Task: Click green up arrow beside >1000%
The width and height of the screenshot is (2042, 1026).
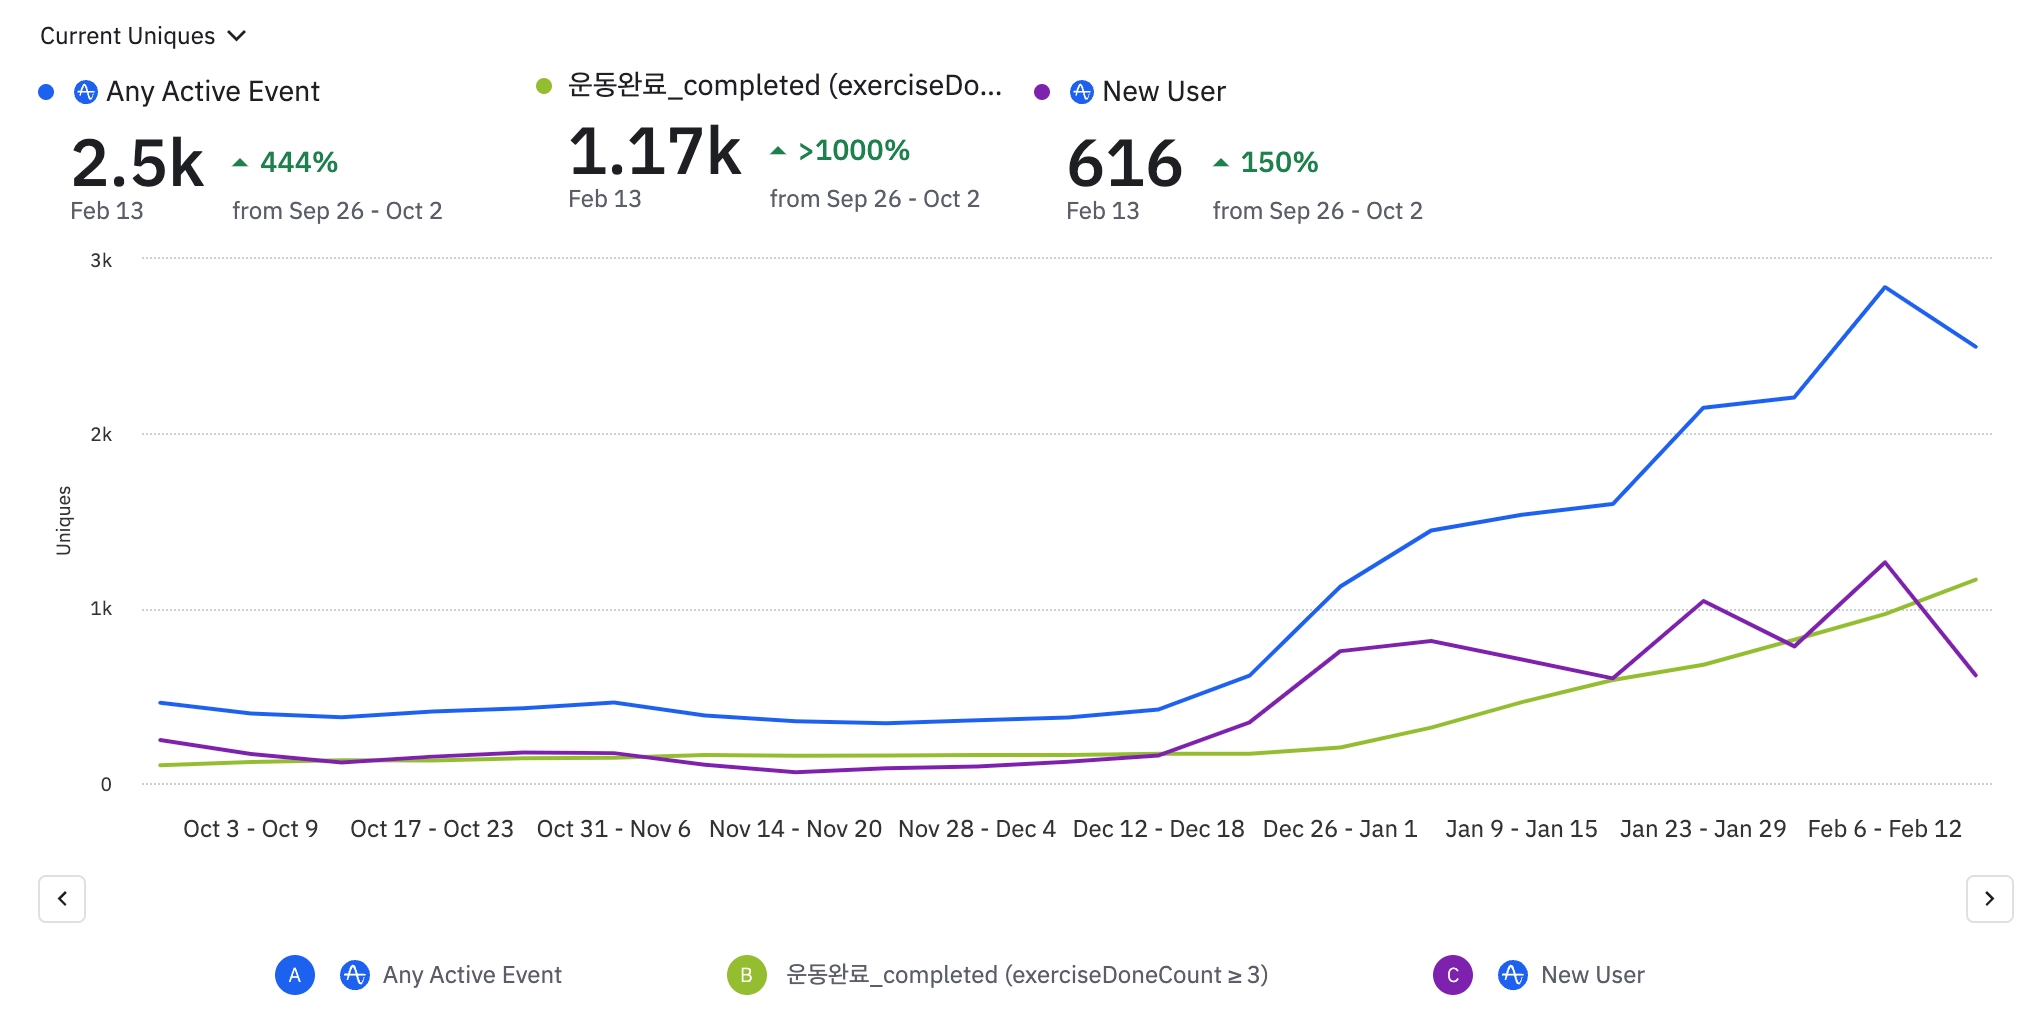Action: (778, 151)
